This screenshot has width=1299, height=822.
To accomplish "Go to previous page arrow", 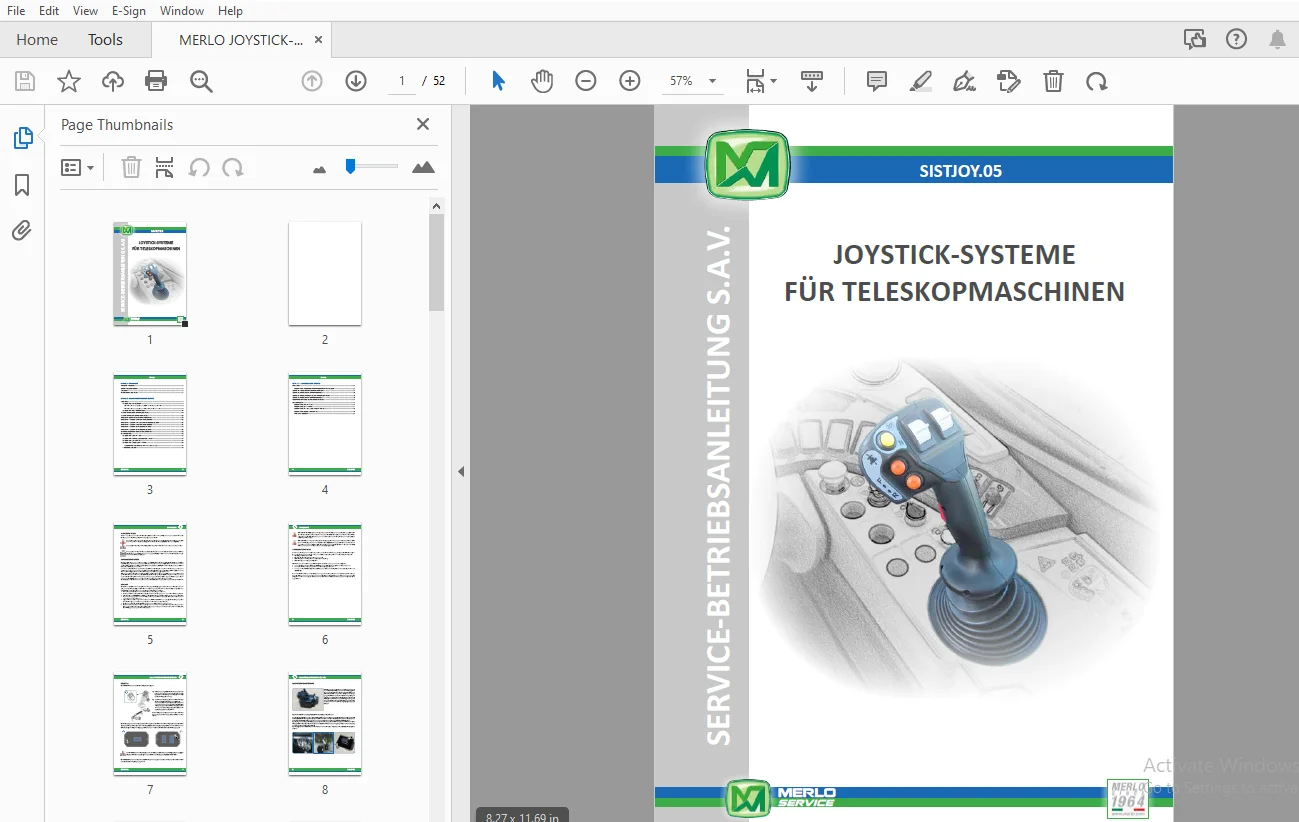I will pos(312,82).
